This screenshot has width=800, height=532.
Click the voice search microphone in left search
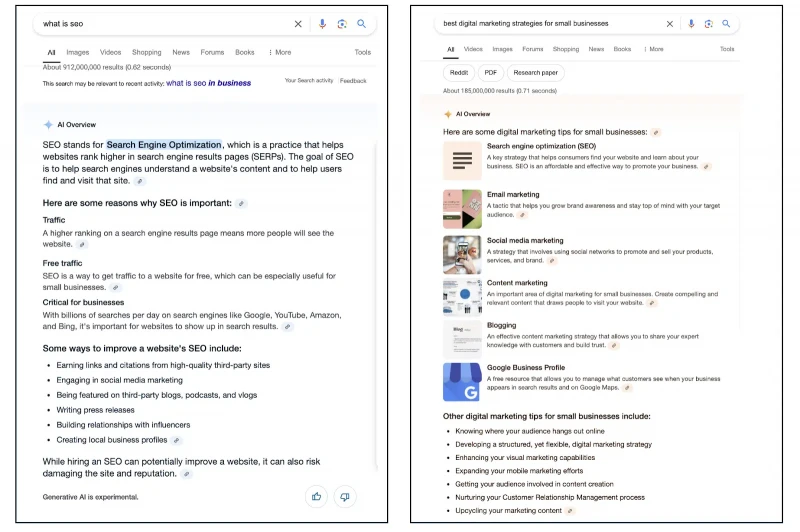pos(322,24)
